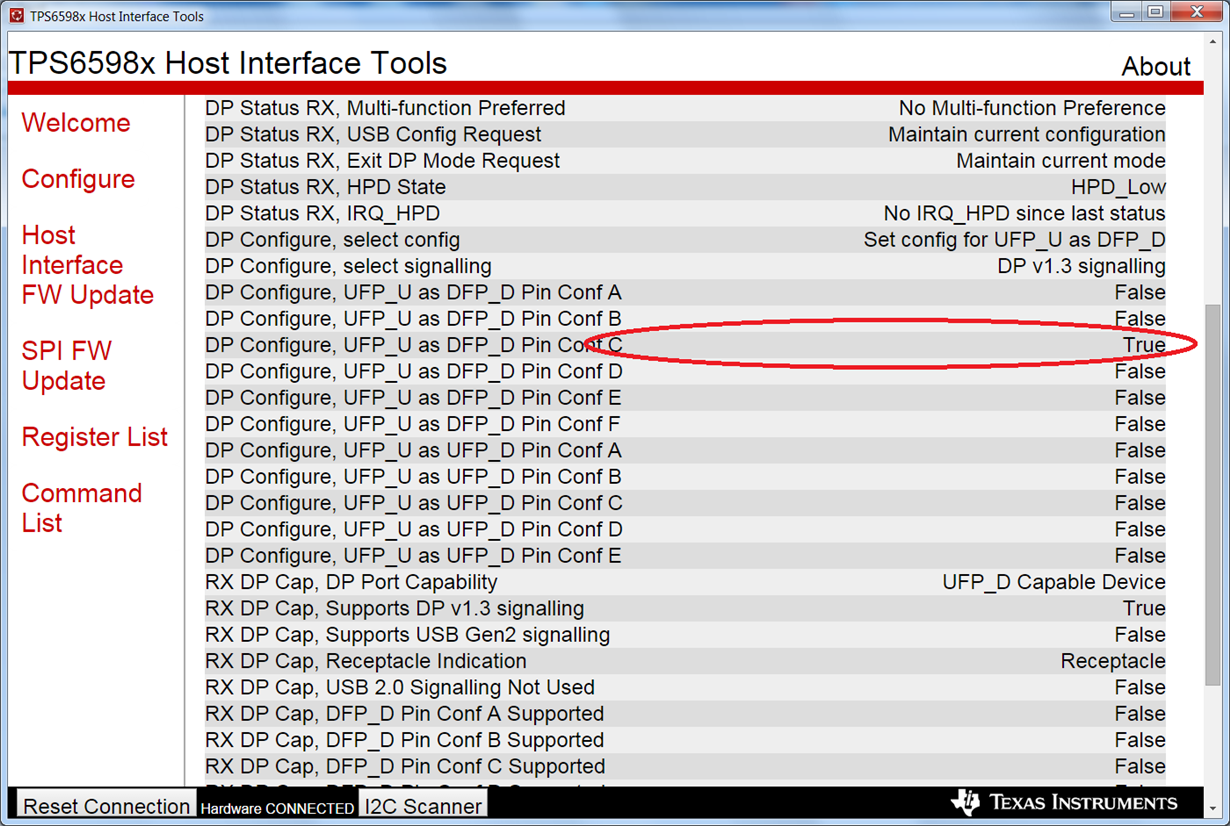Click the HPD_Low value
This screenshot has width=1230, height=826.
click(1118, 187)
